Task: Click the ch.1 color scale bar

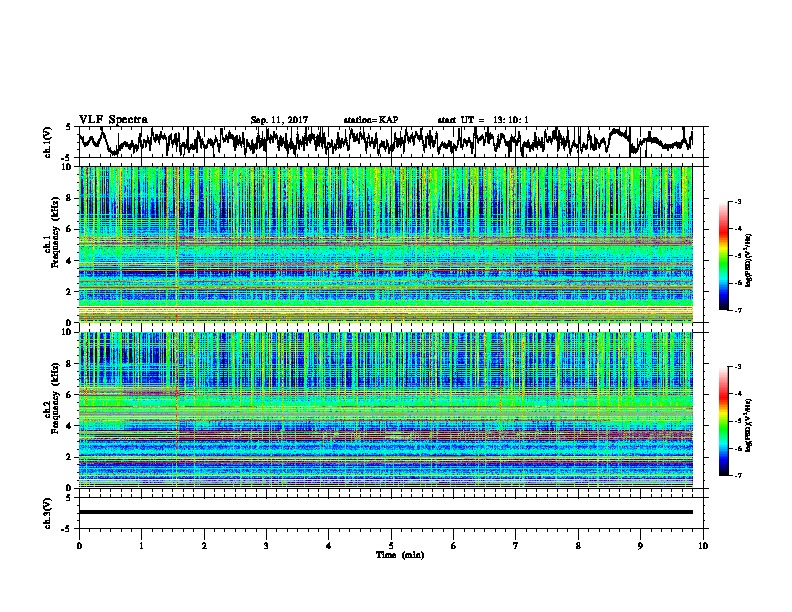Action: coord(723,256)
